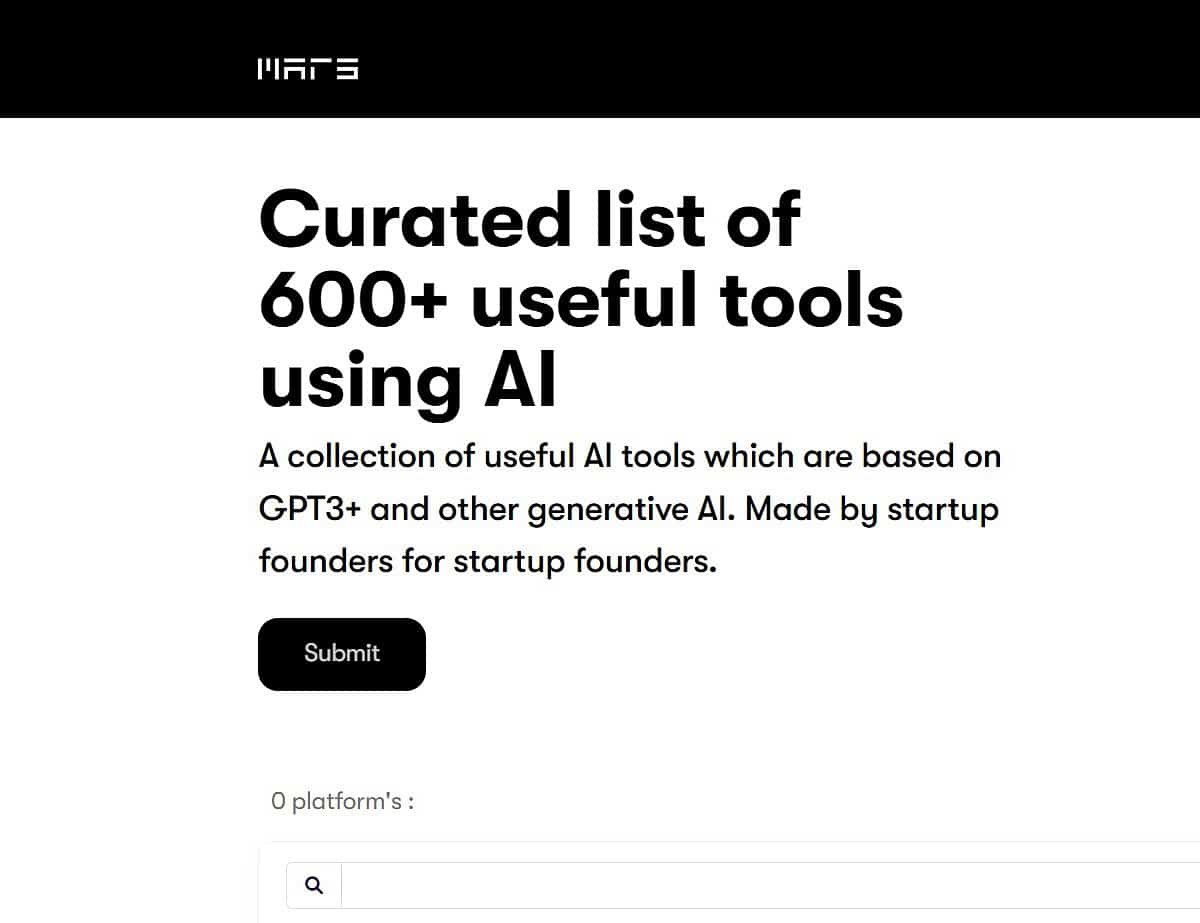This screenshot has width=1200, height=923.
Task: Click the "0 platform's :" count label
Action: coord(342,801)
